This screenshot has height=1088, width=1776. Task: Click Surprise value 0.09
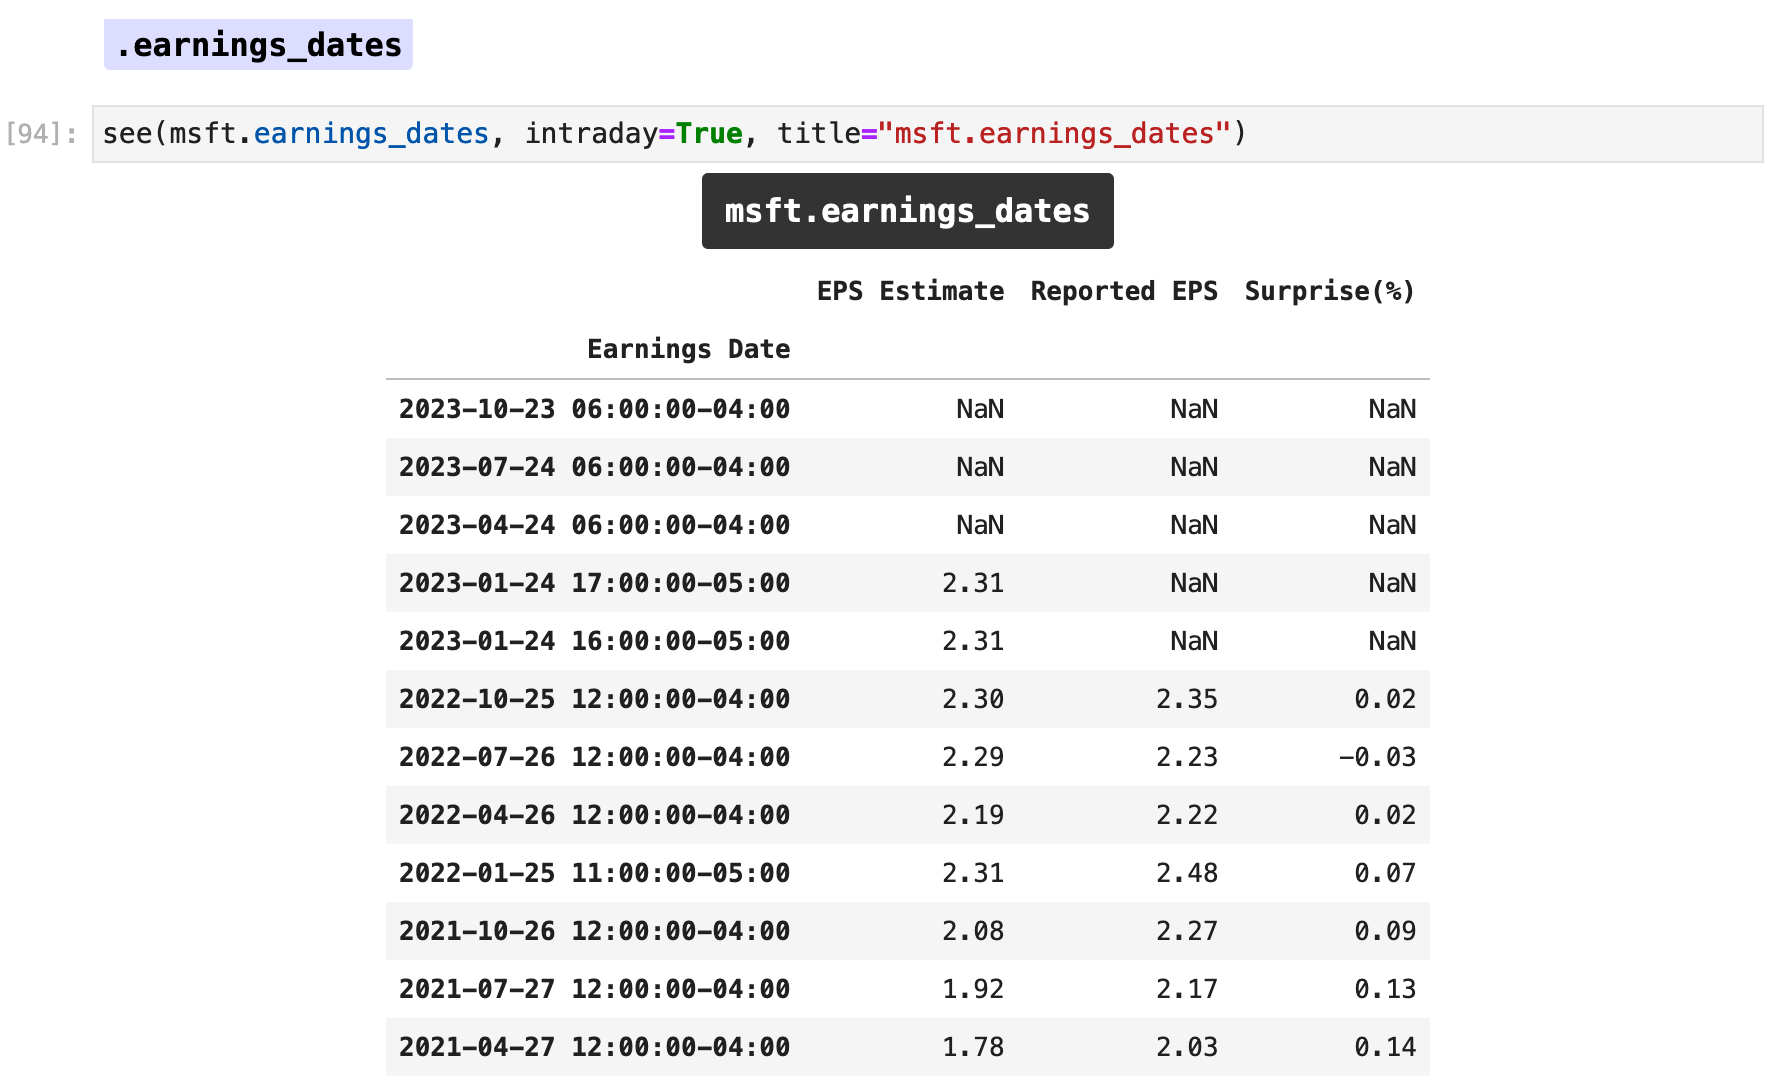click(x=1386, y=931)
